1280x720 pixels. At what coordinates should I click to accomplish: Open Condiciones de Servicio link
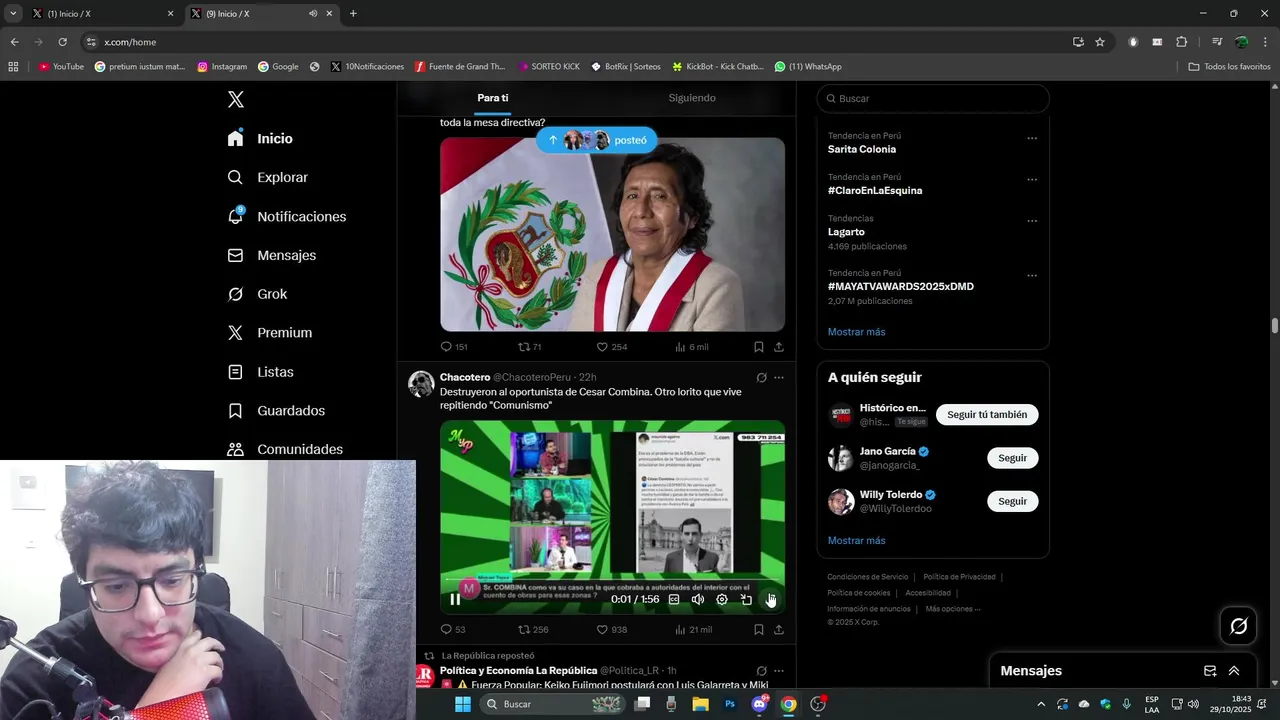pyautogui.click(x=867, y=577)
